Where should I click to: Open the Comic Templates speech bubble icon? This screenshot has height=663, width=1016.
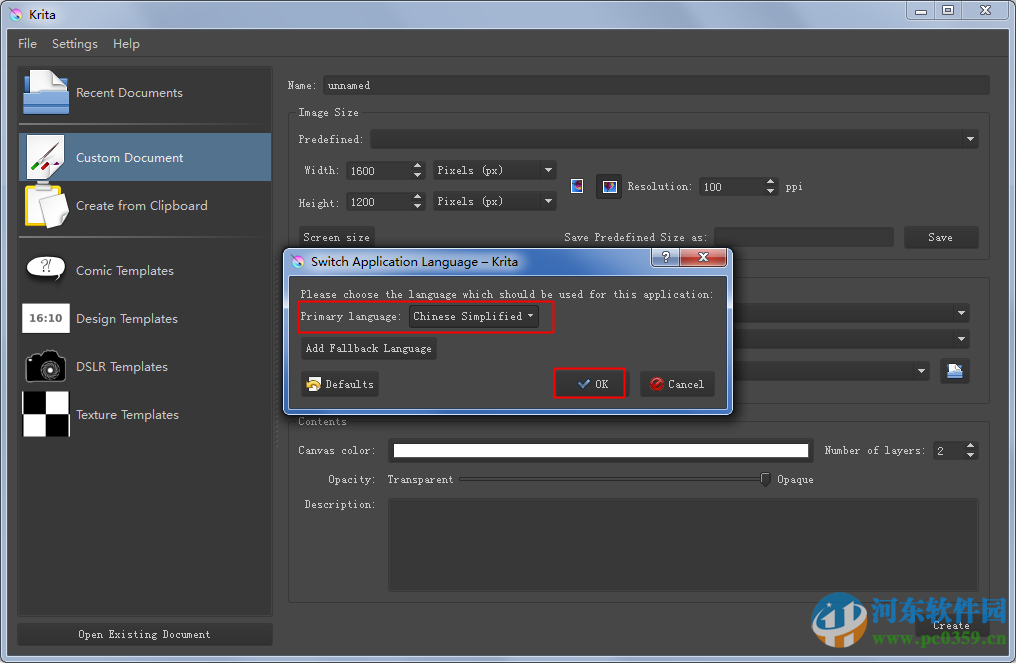45,268
